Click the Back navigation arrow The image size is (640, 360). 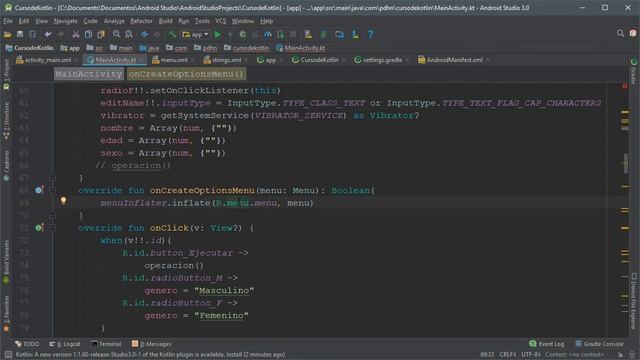pyautogui.click(x=144, y=34)
